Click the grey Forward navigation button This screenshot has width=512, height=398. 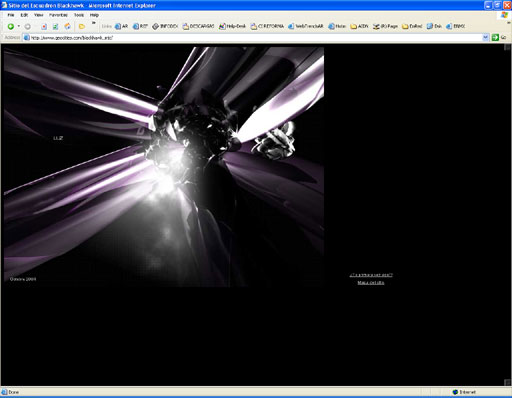point(28,26)
